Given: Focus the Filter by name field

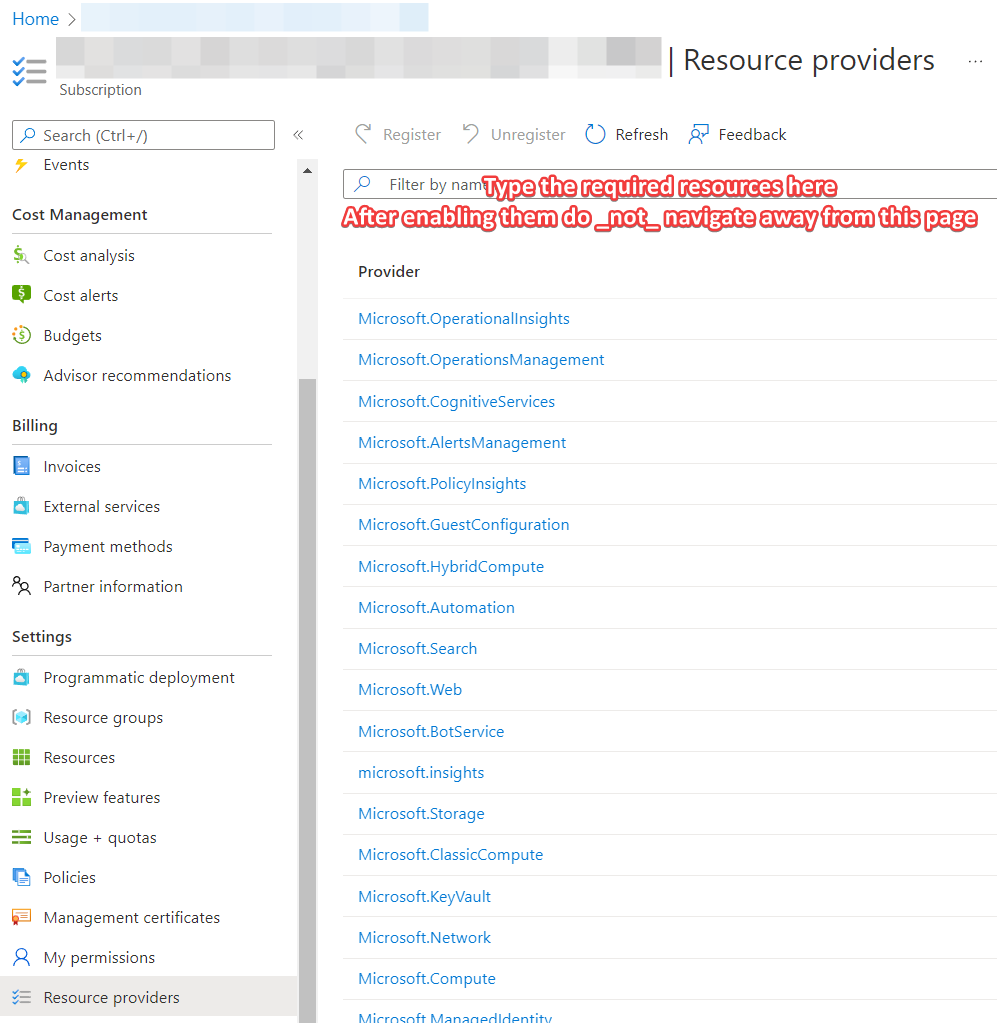Looking at the screenshot, I should pos(669,184).
